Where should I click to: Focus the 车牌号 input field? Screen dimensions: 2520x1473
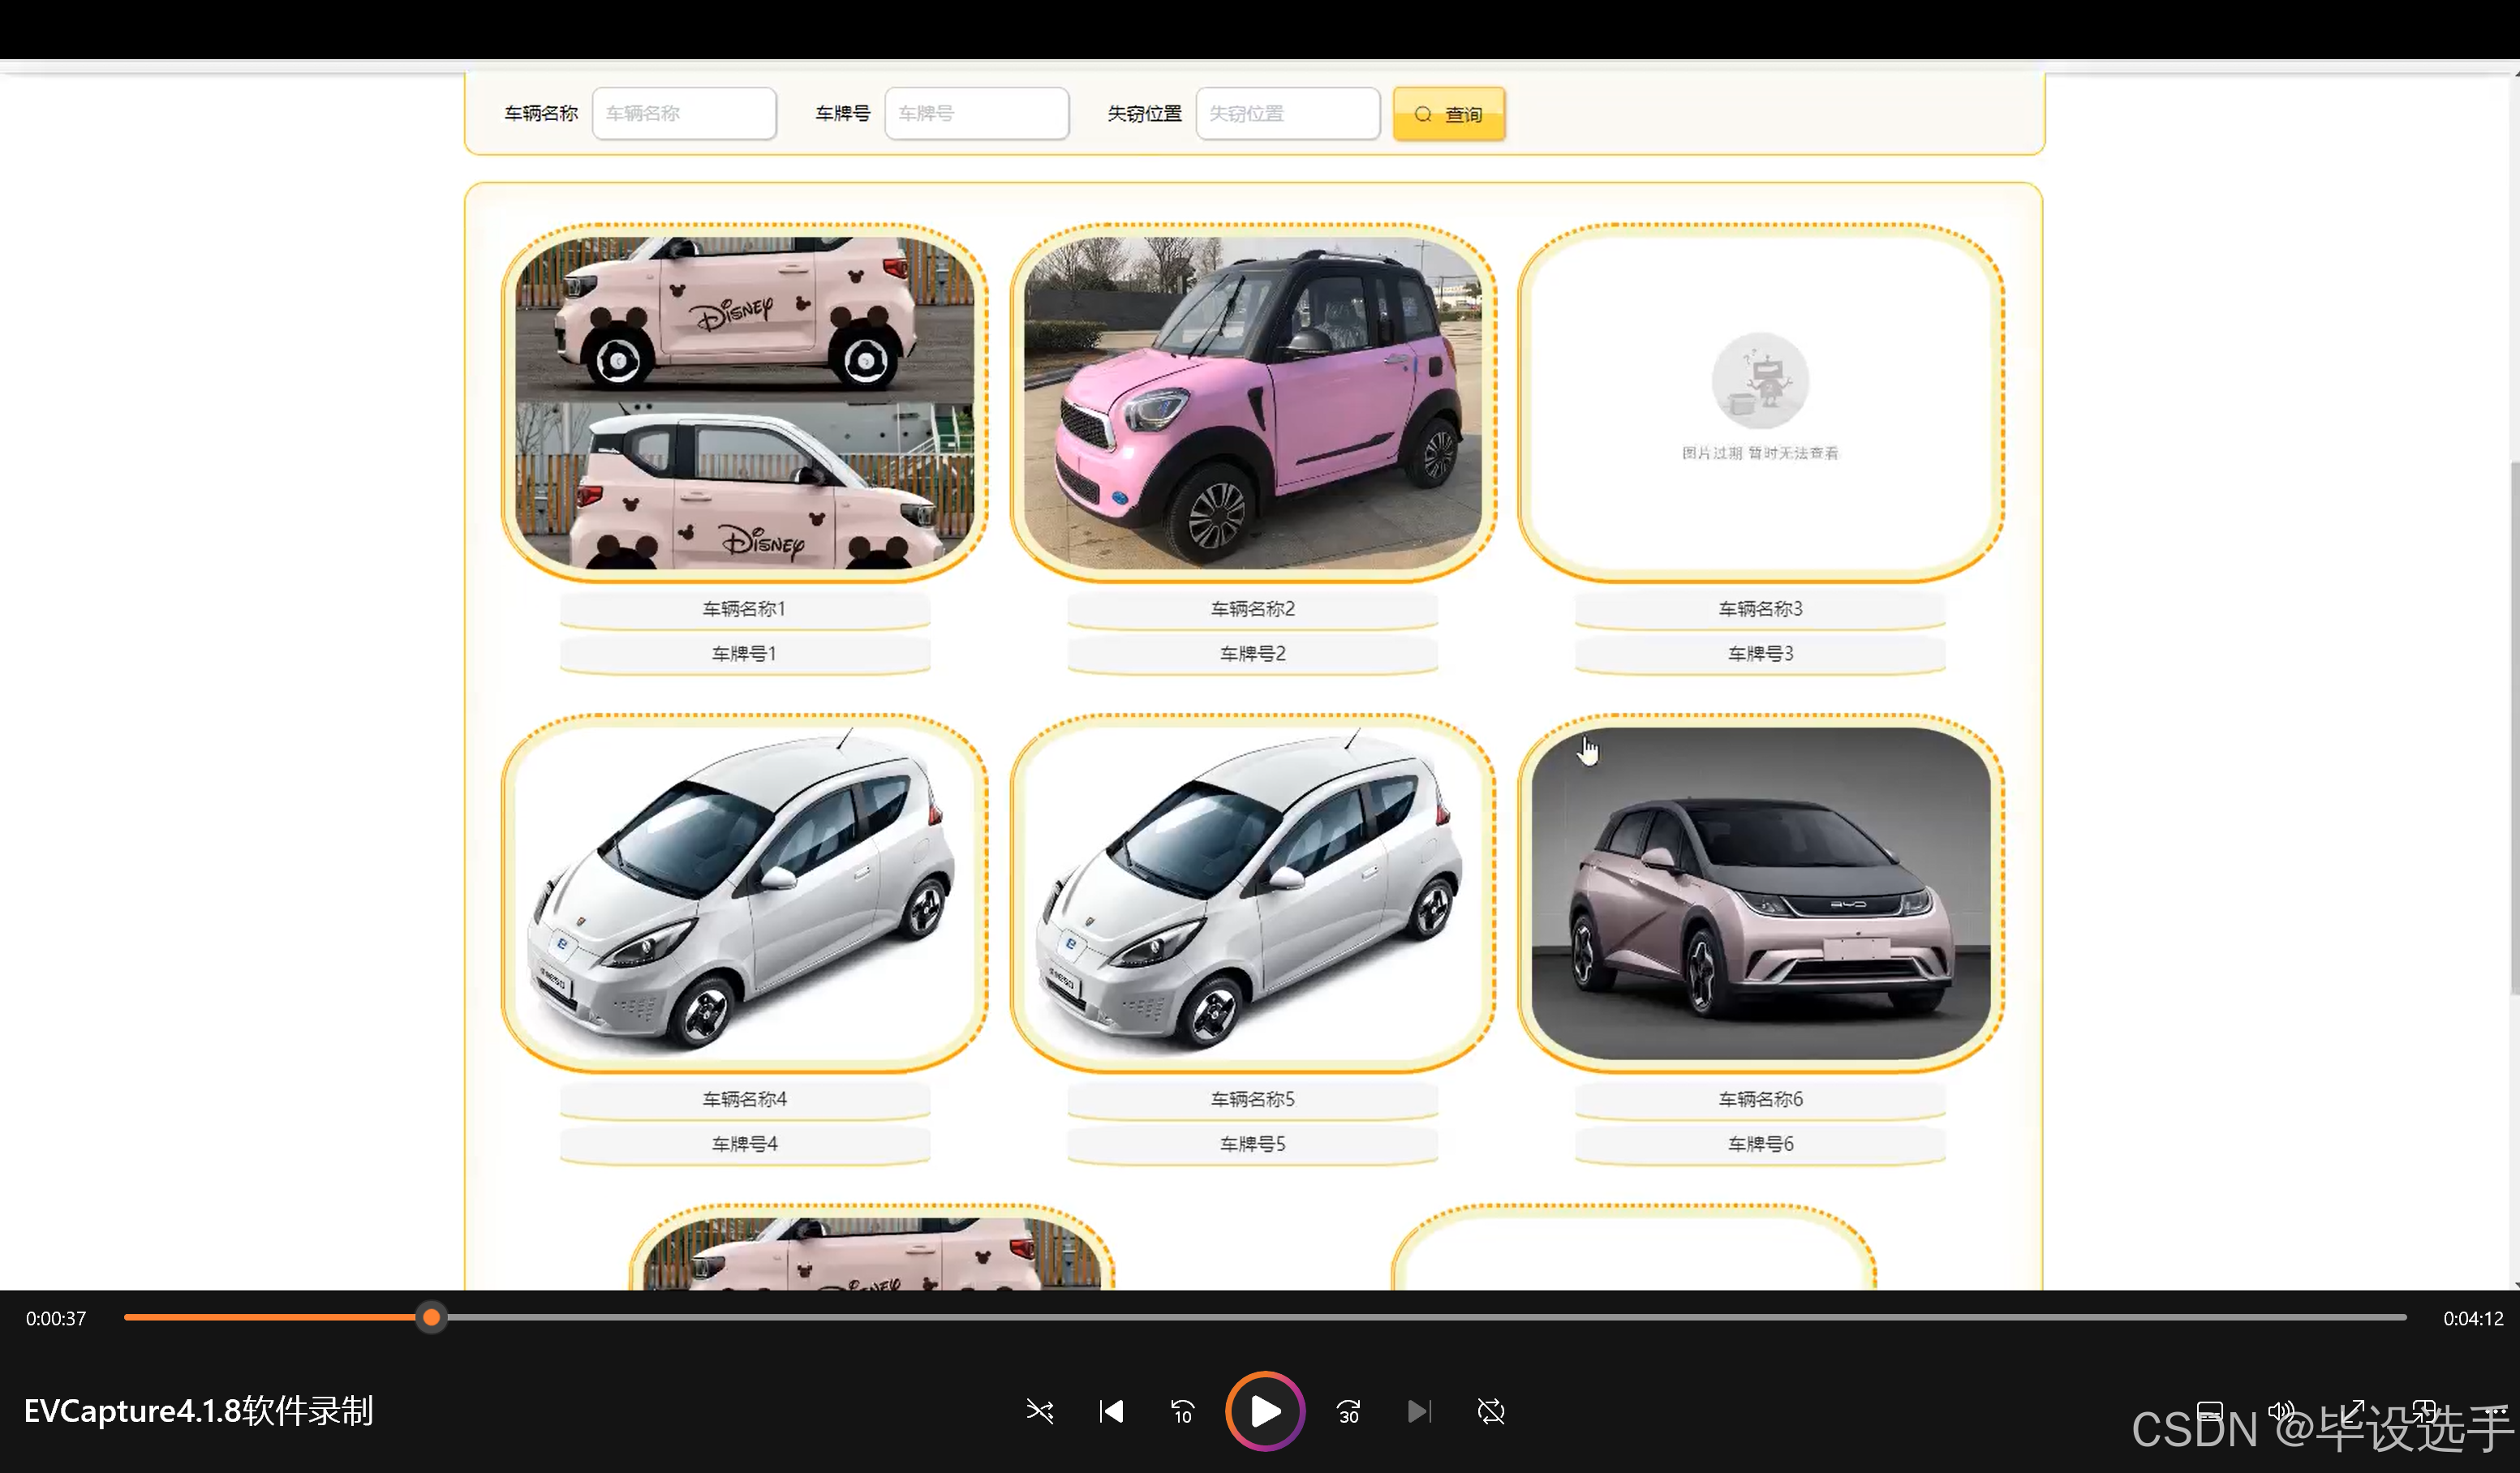[x=977, y=114]
